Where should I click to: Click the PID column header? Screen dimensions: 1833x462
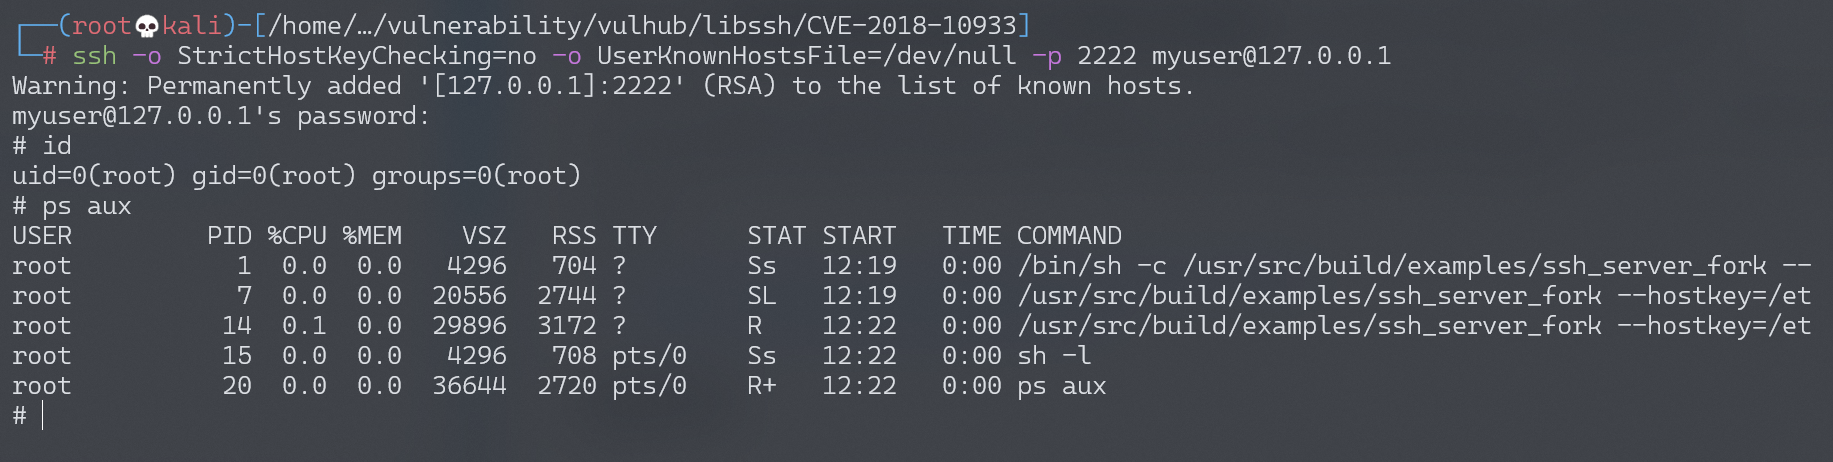coord(229,236)
